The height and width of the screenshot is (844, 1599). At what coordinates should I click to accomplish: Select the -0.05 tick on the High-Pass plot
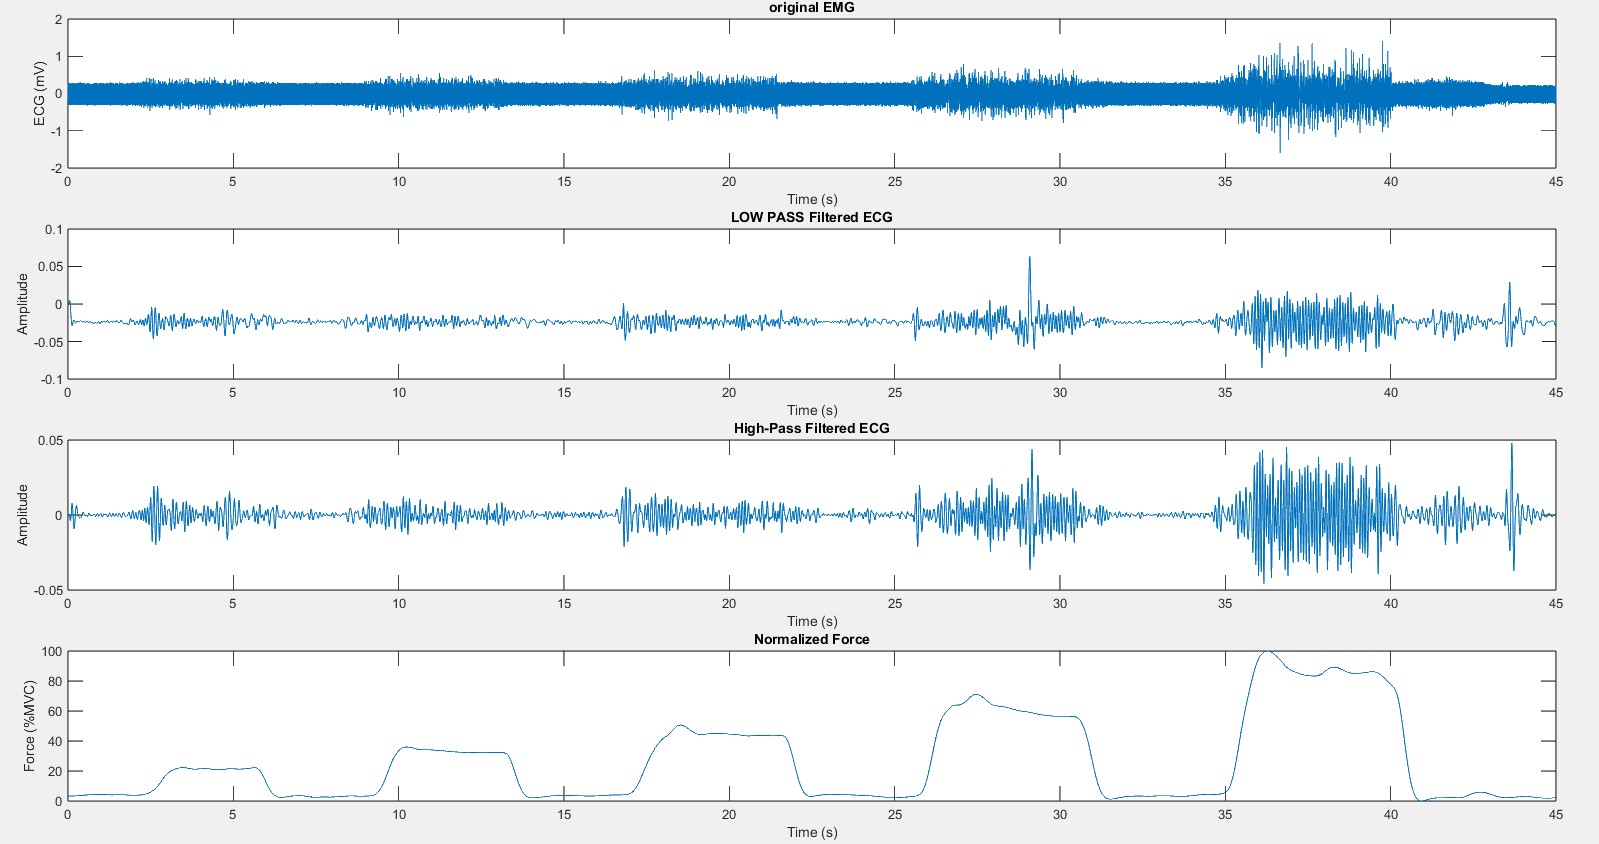pos(48,590)
